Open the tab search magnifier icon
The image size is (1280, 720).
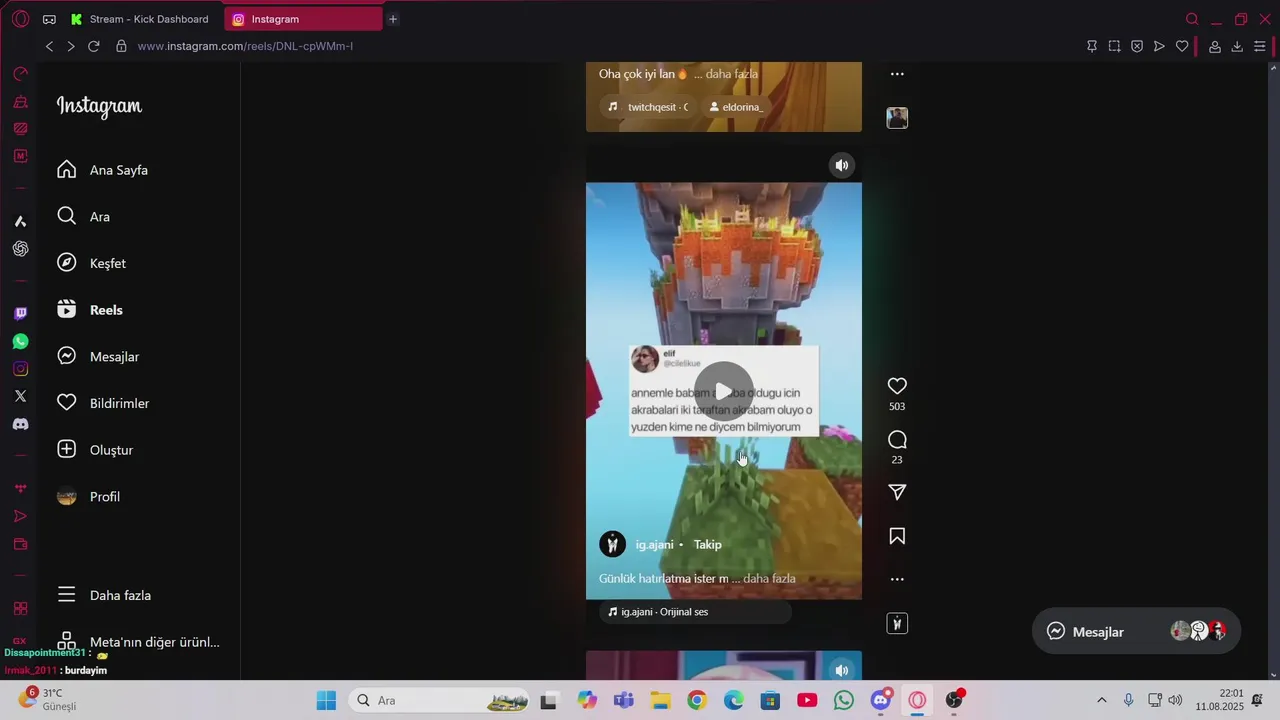click(x=1192, y=19)
